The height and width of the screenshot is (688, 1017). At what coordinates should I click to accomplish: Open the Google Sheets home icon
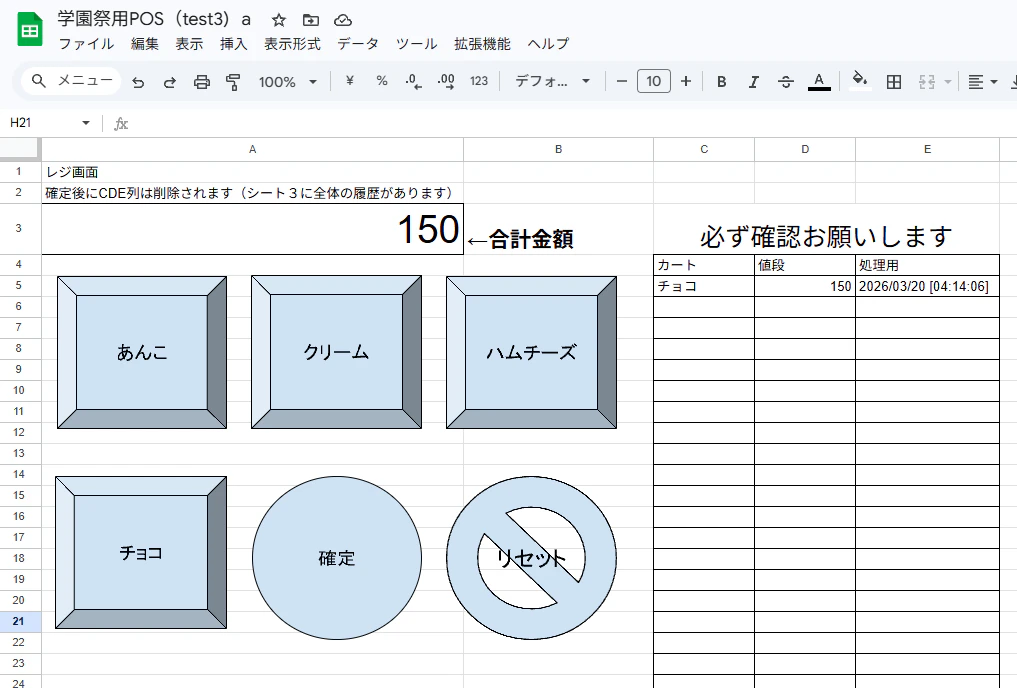coord(29,30)
